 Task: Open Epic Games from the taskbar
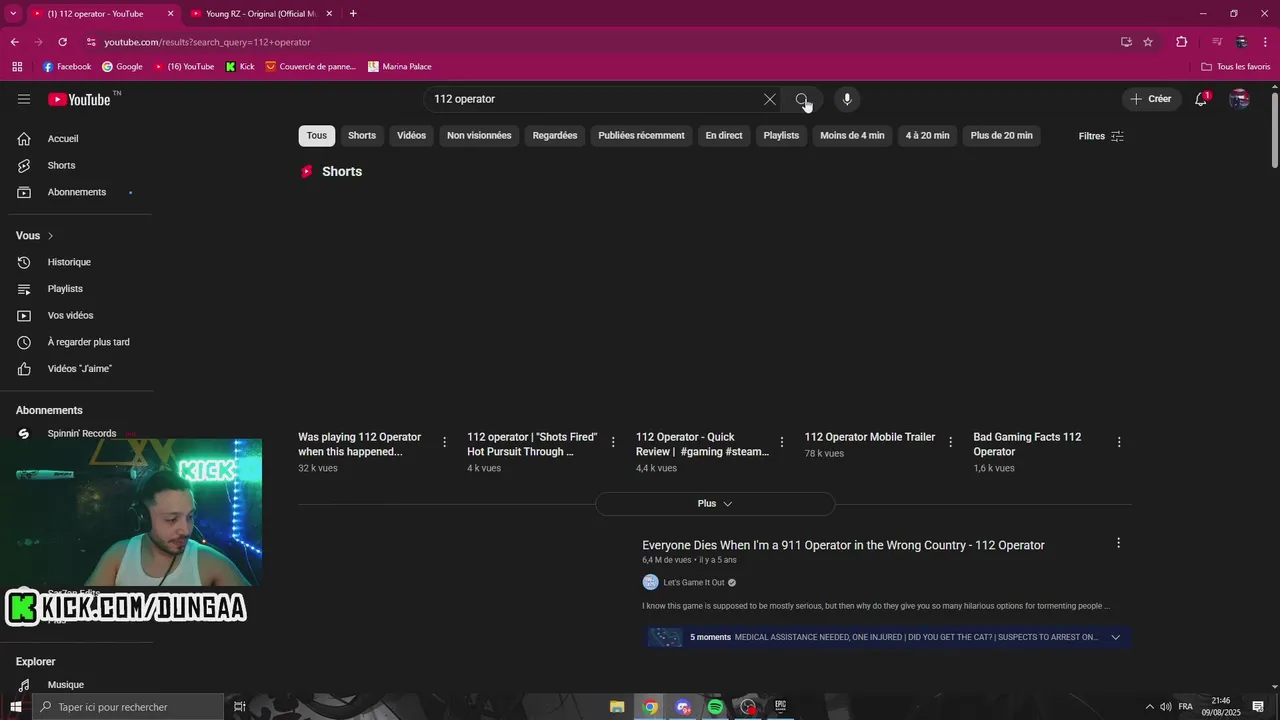click(x=780, y=707)
